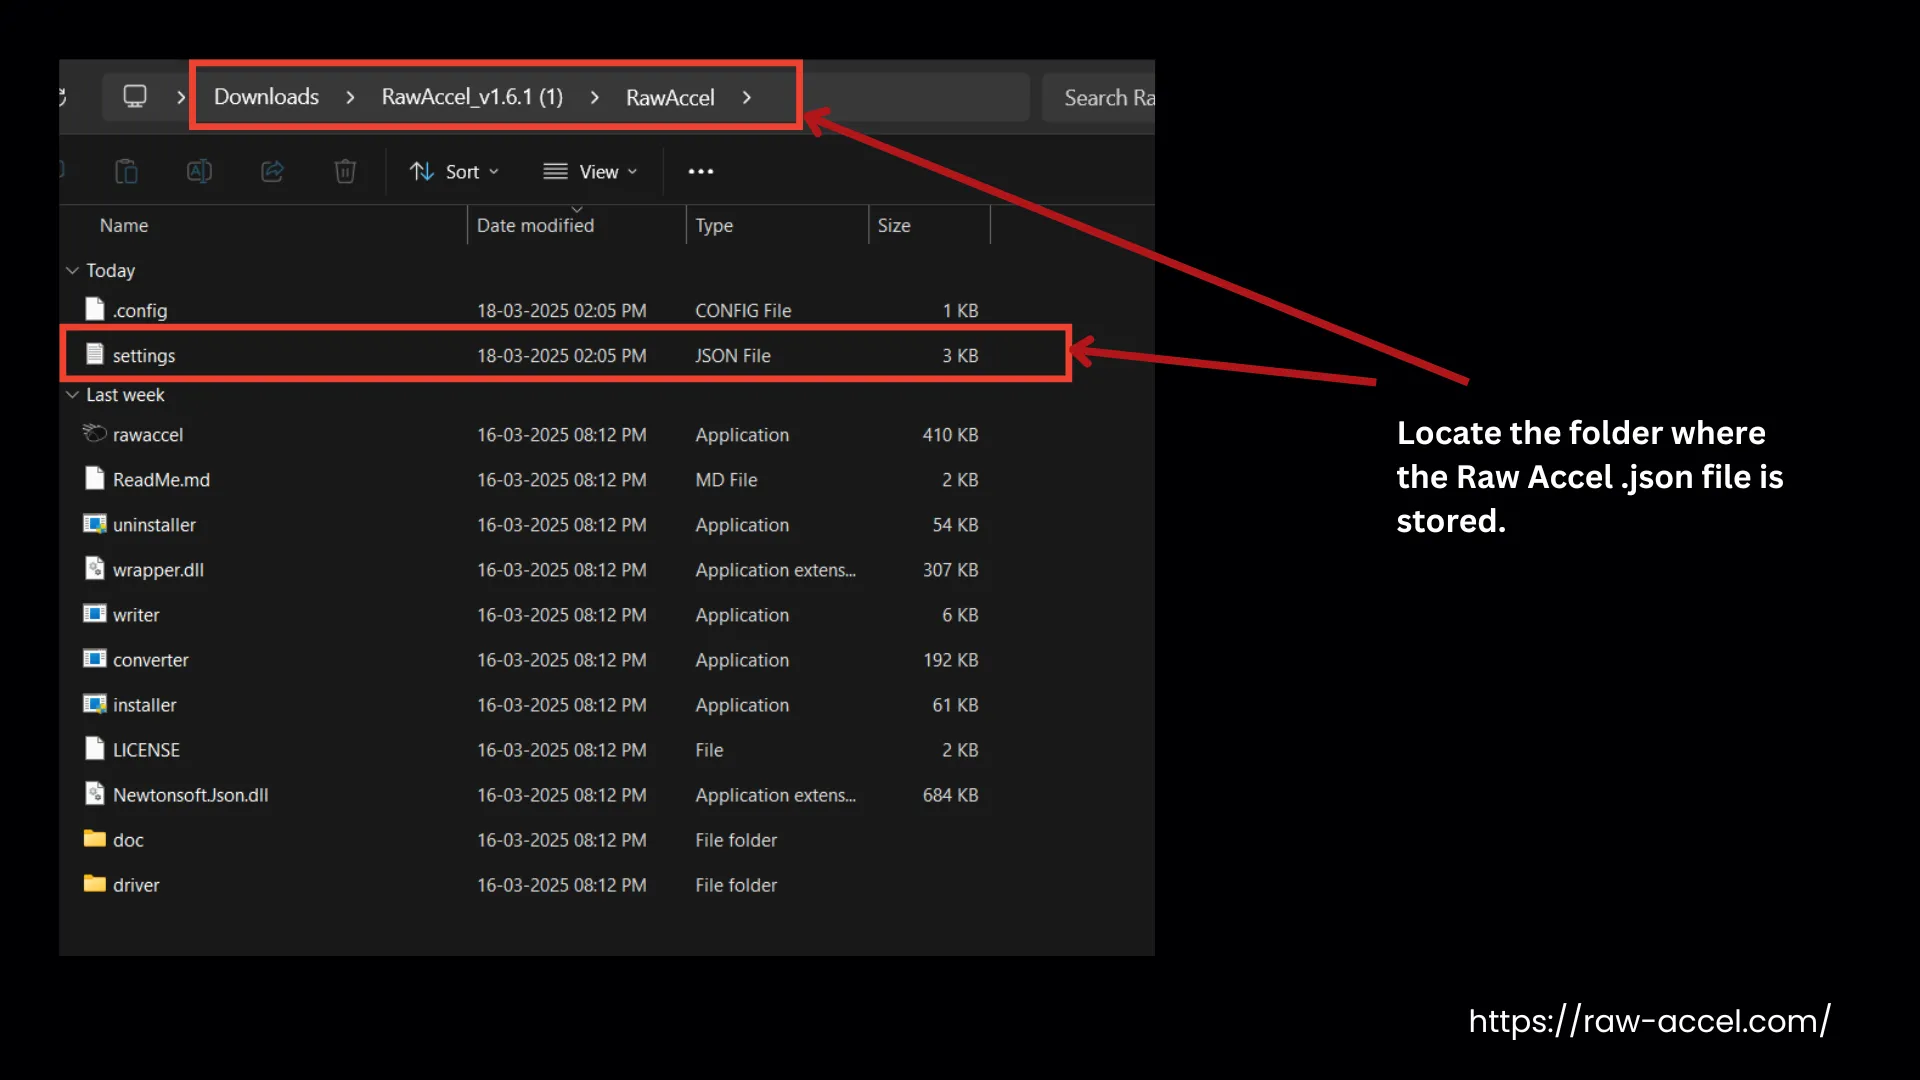Sort by the Size column header

894,226
